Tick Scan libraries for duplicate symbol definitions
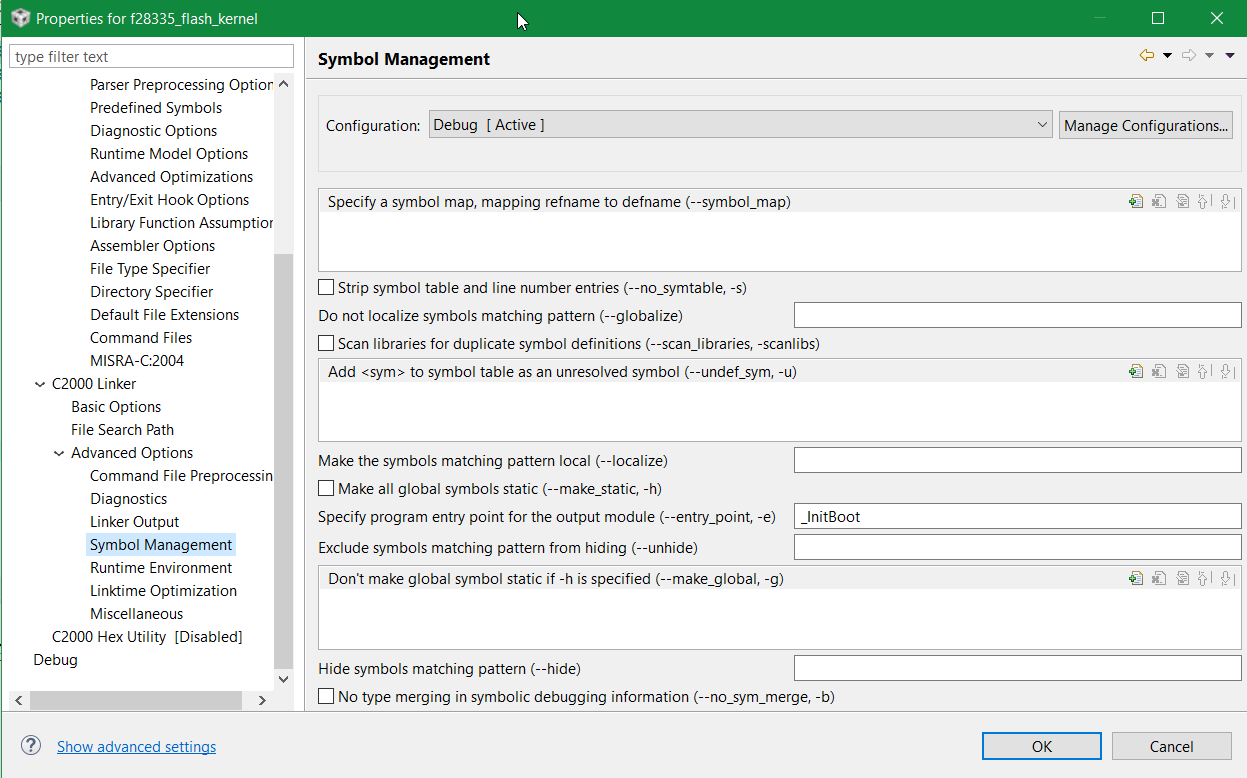1247x778 pixels. (326, 344)
